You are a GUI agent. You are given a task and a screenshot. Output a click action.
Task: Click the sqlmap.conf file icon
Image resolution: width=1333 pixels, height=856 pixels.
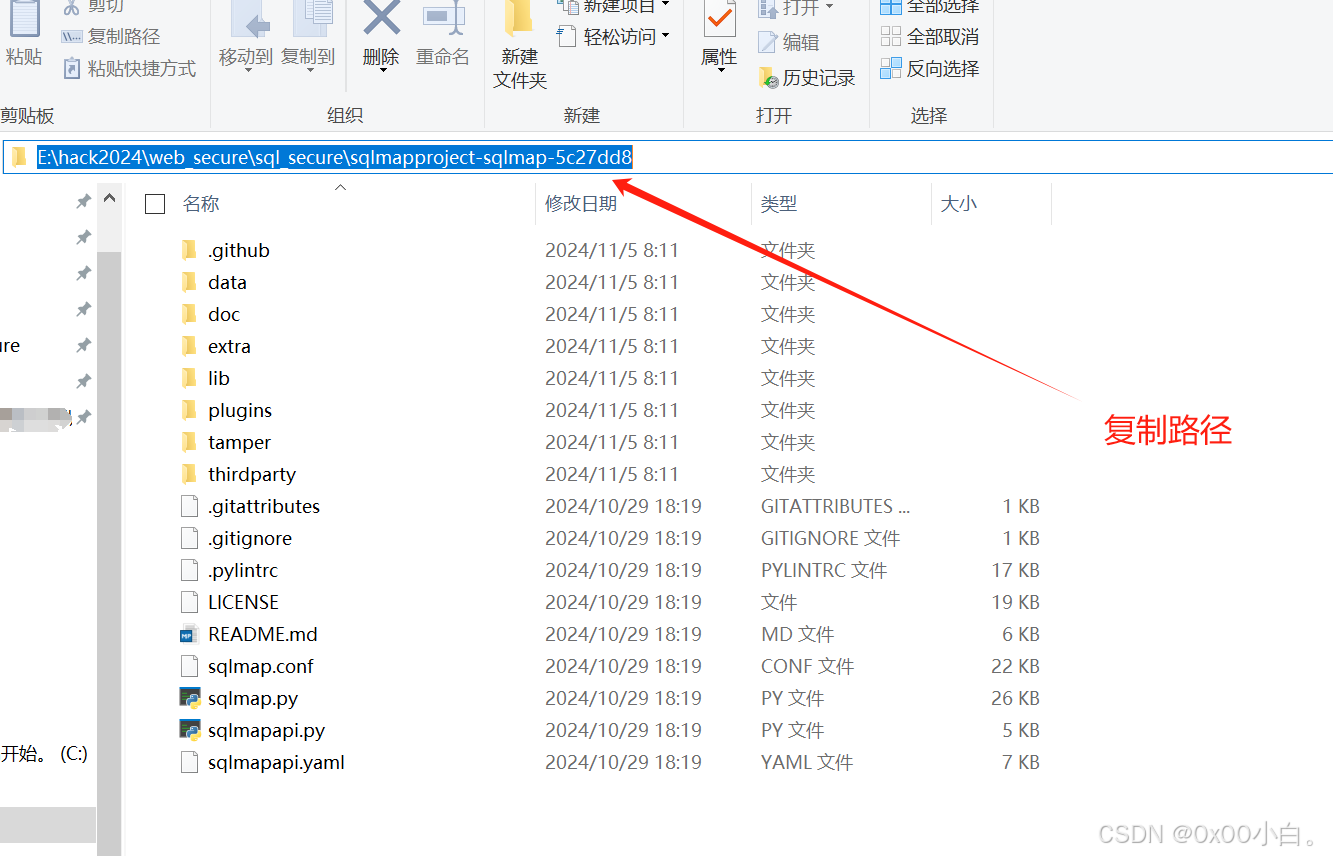[x=189, y=666]
